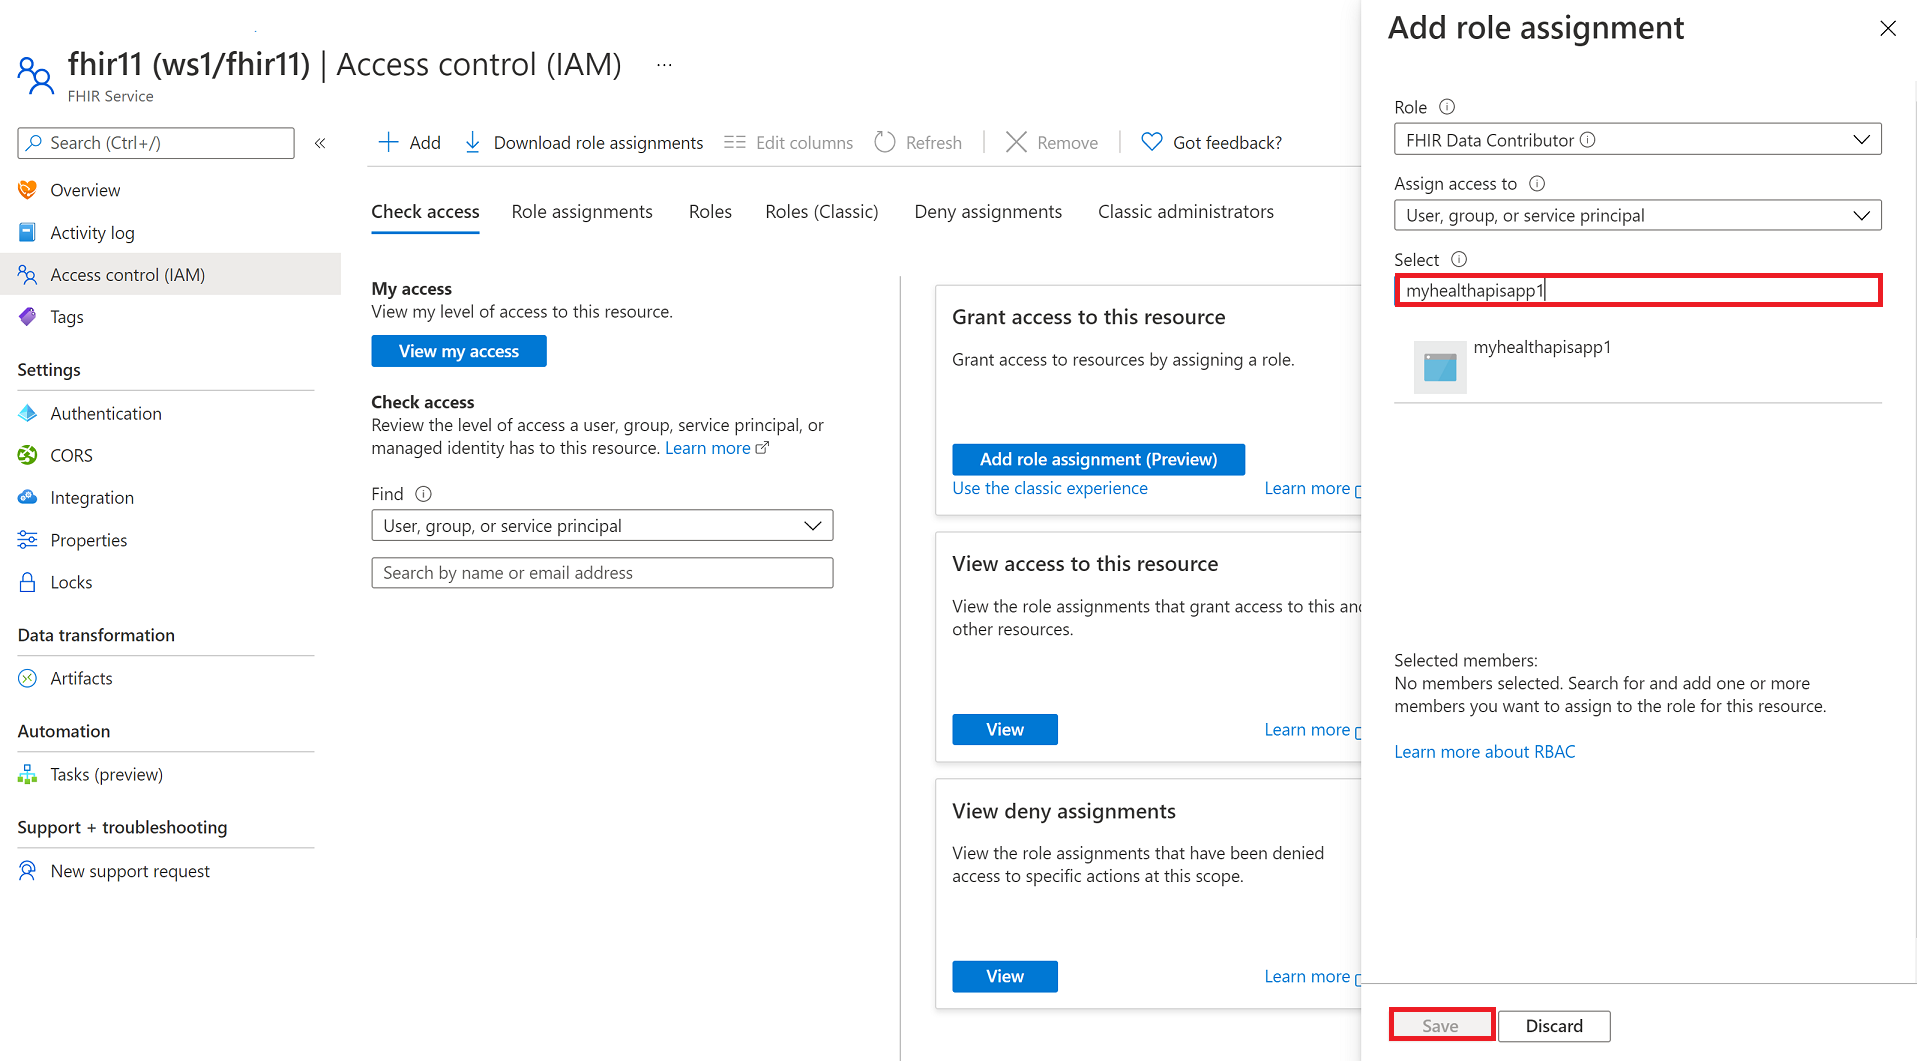The height and width of the screenshot is (1061, 1917).
Task: Click the Overview heart icon
Action: 28,190
